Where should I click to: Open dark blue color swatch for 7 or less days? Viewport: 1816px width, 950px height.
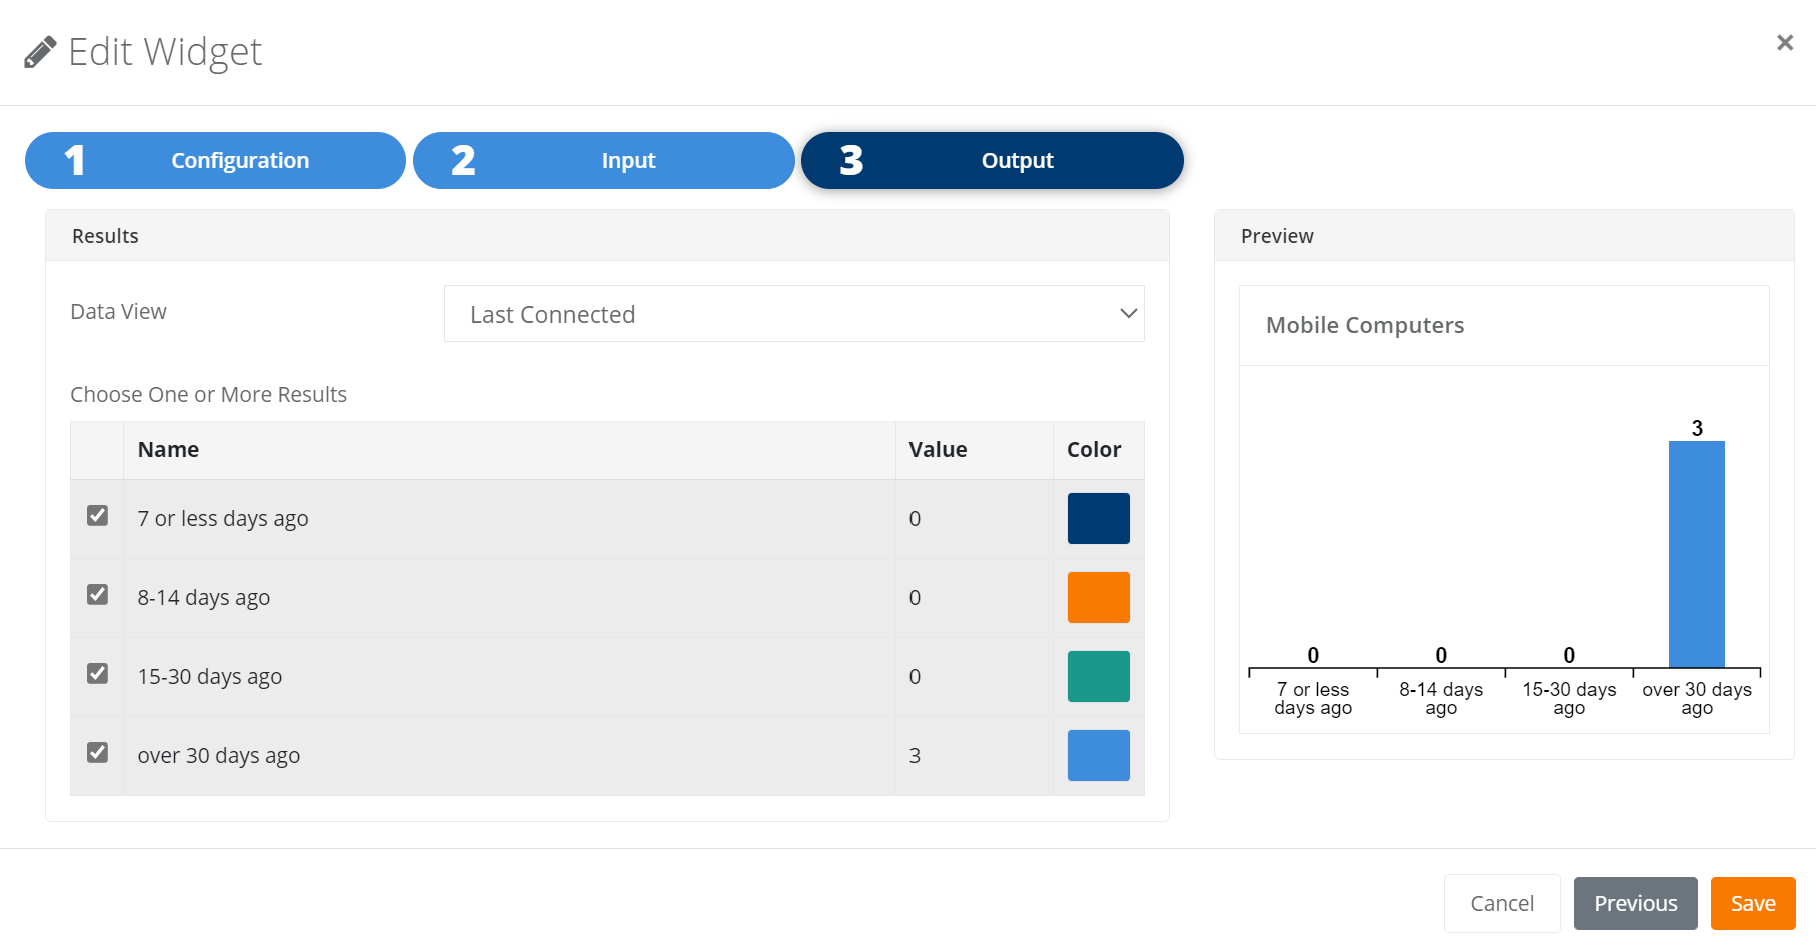[1098, 518]
